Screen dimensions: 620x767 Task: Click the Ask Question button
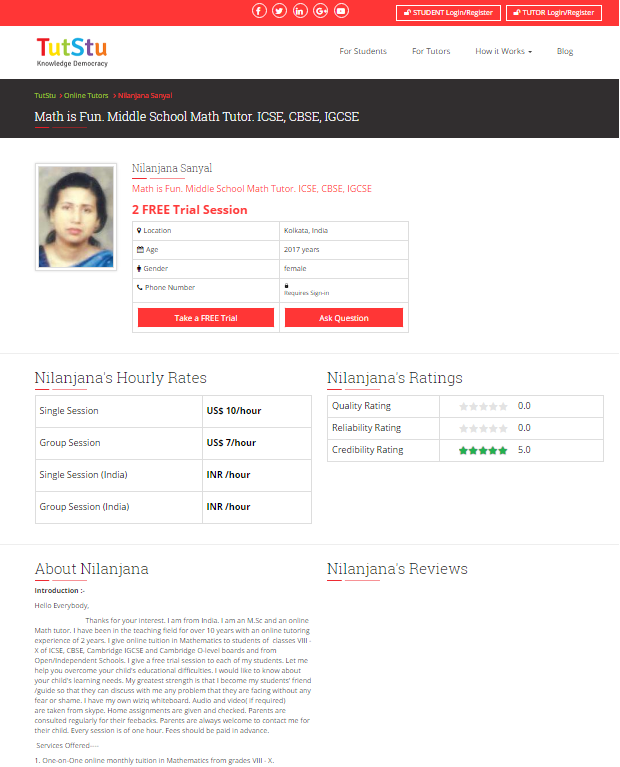click(344, 317)
